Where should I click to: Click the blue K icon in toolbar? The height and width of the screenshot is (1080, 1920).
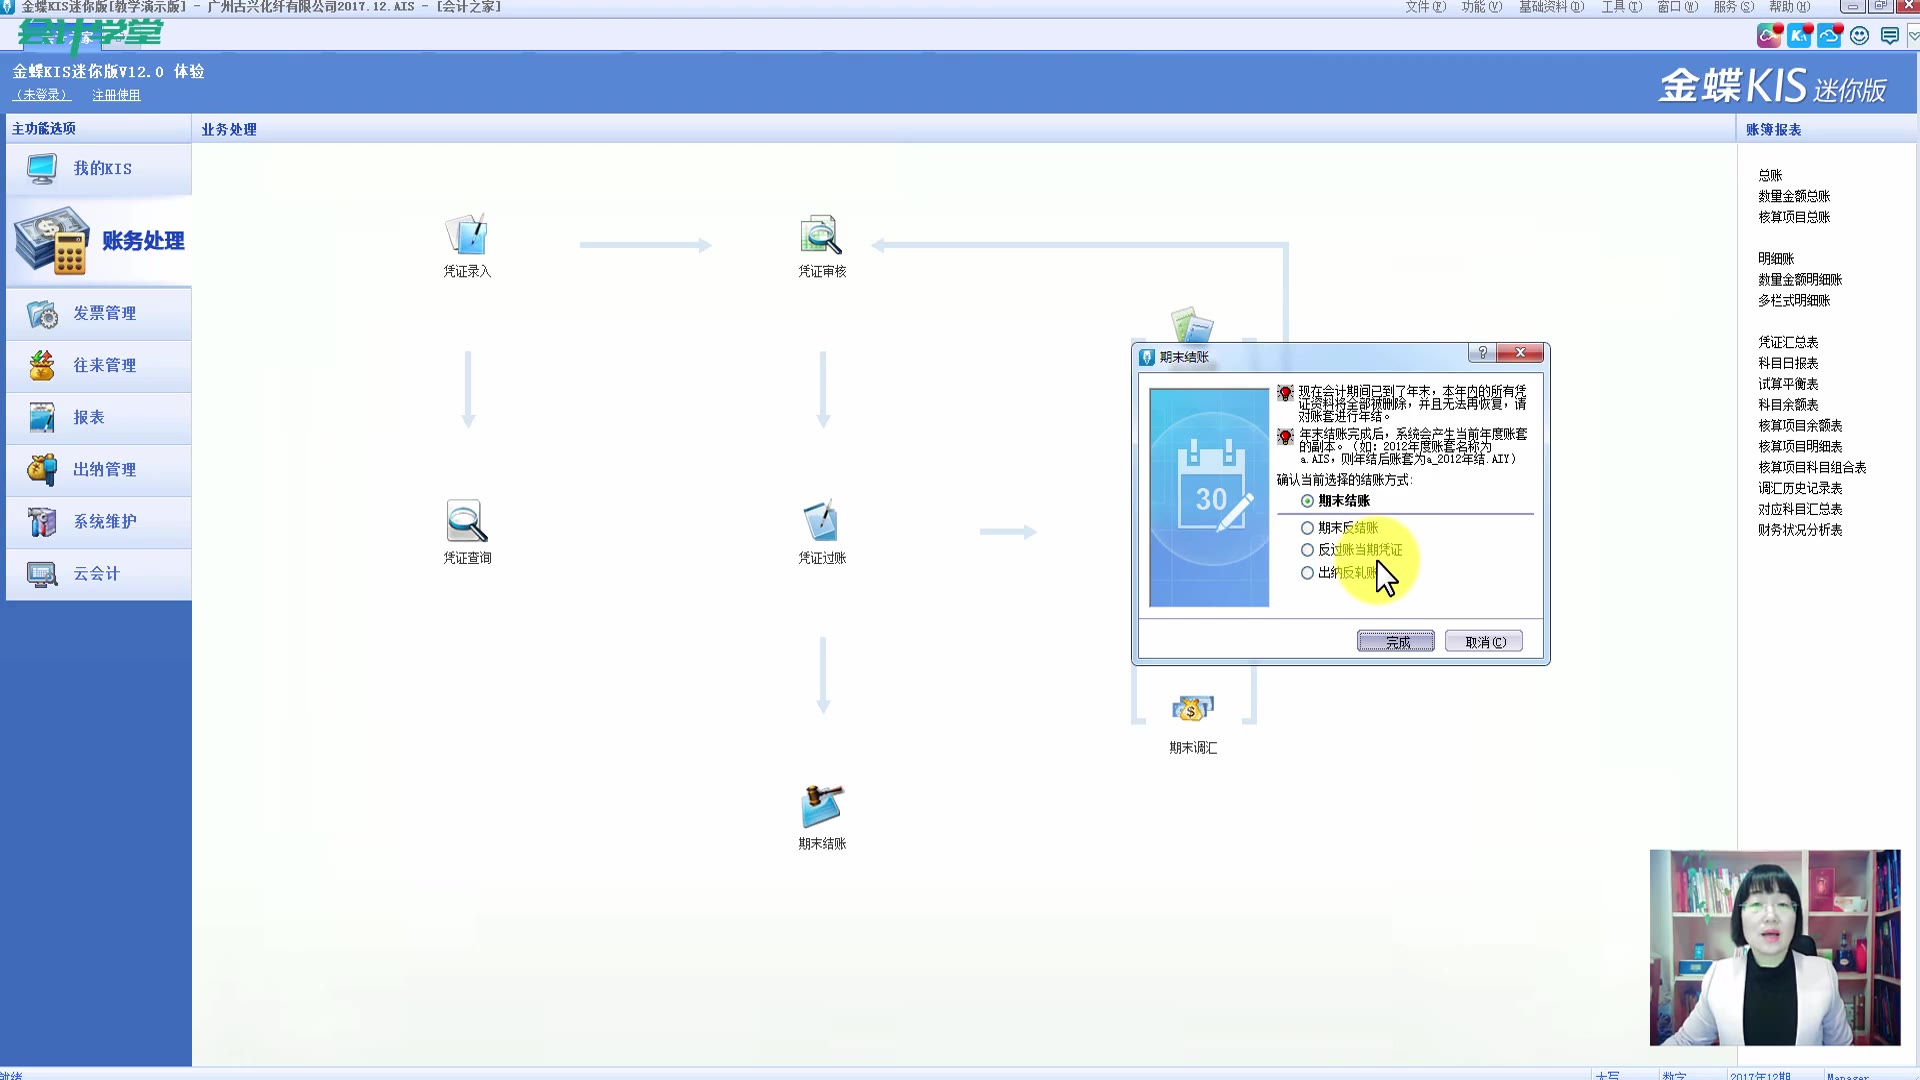(1799, 36)
